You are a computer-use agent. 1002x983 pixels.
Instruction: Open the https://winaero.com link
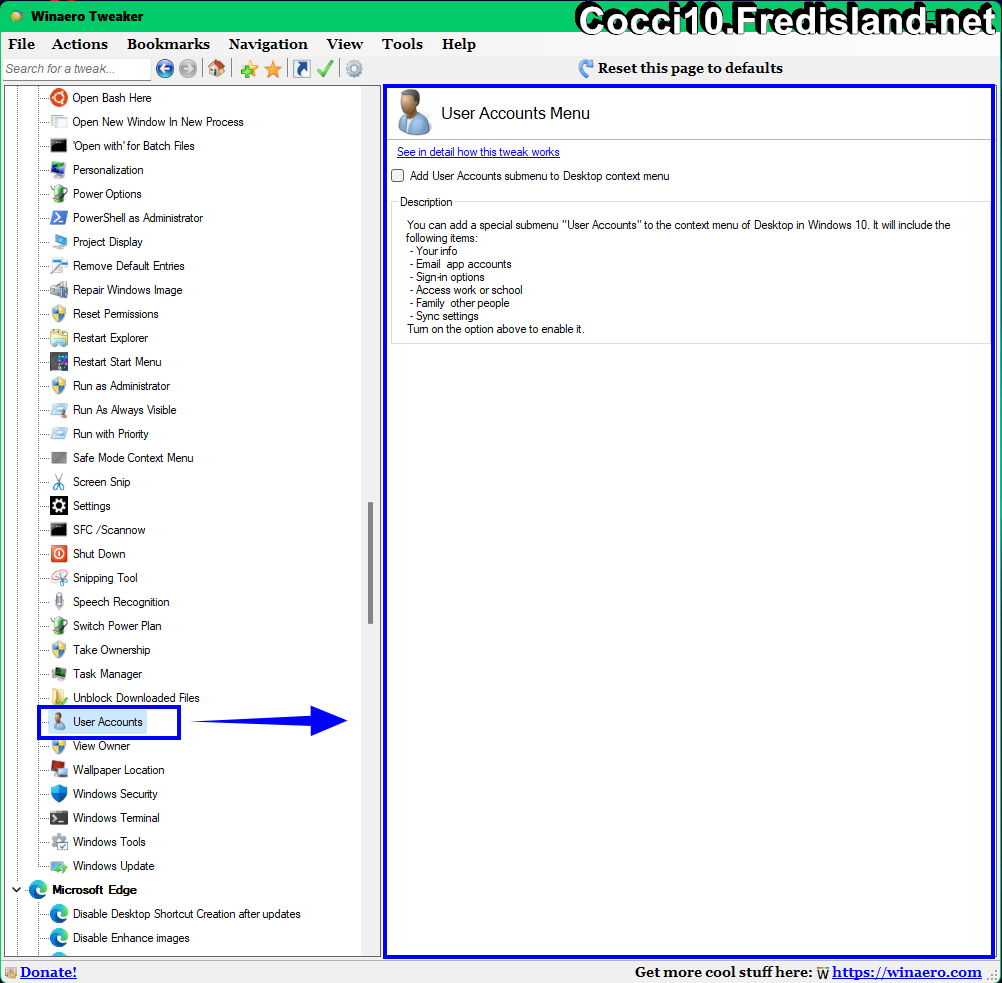(x=906, y=972)
